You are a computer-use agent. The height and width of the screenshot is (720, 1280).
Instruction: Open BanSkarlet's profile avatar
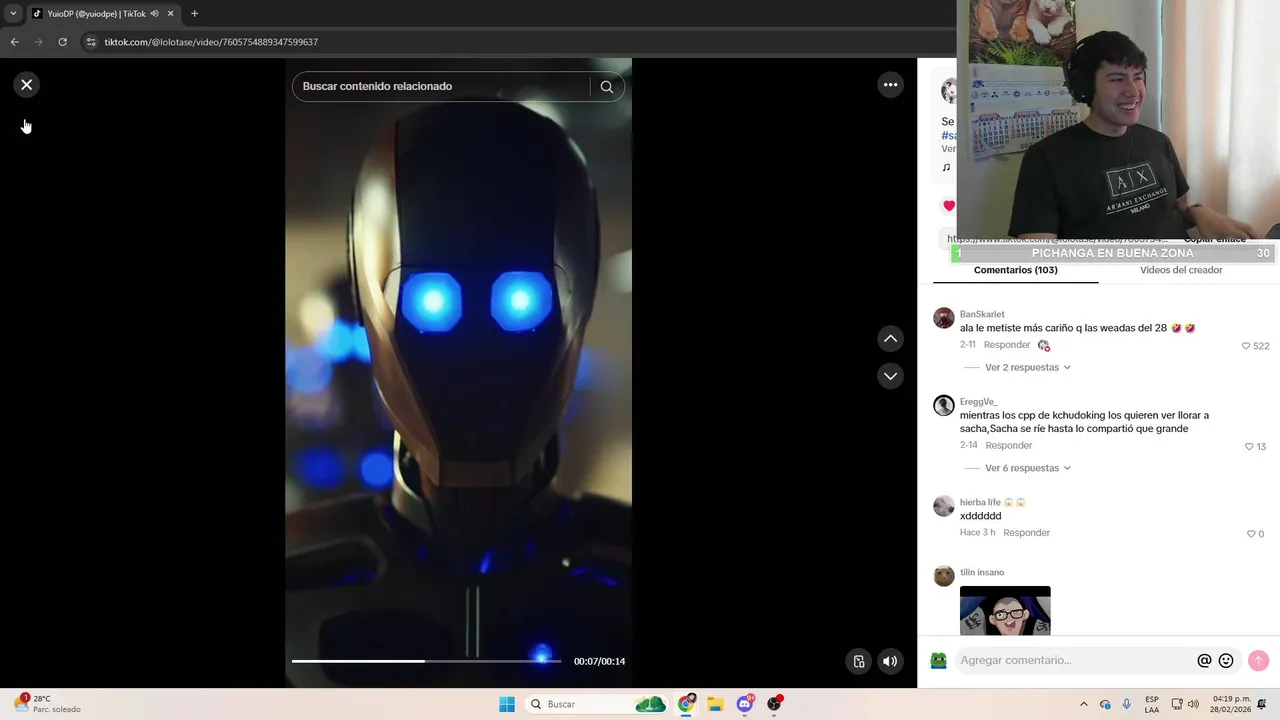click(x=944, y=319)
